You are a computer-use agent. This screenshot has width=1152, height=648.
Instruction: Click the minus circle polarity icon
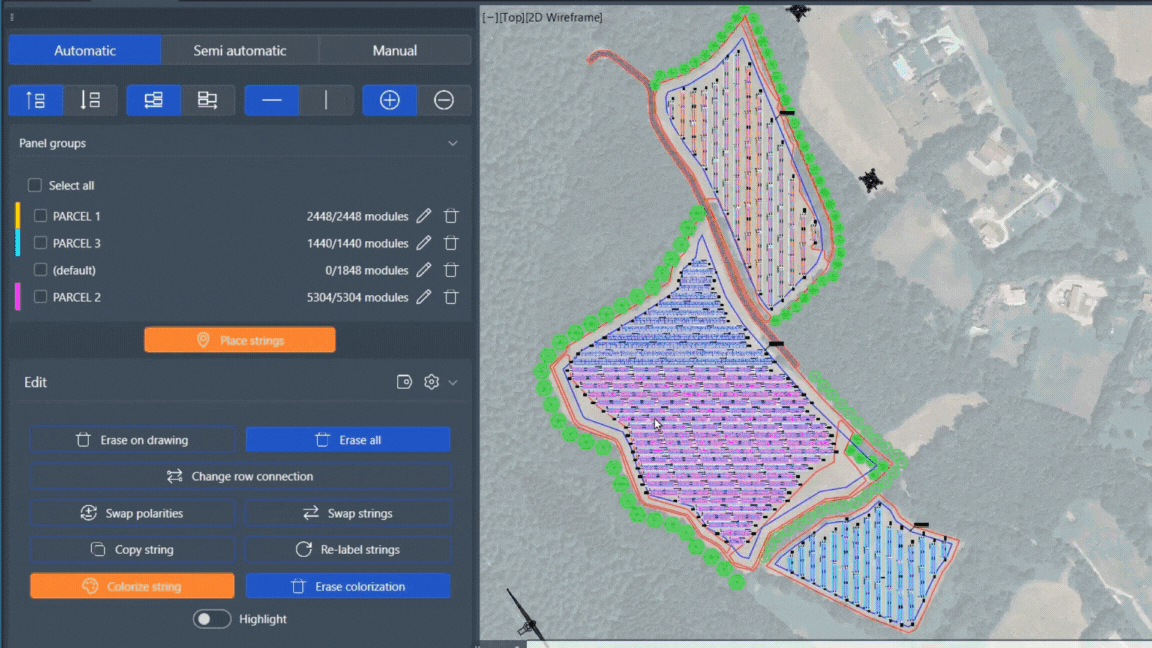point(444,100)
